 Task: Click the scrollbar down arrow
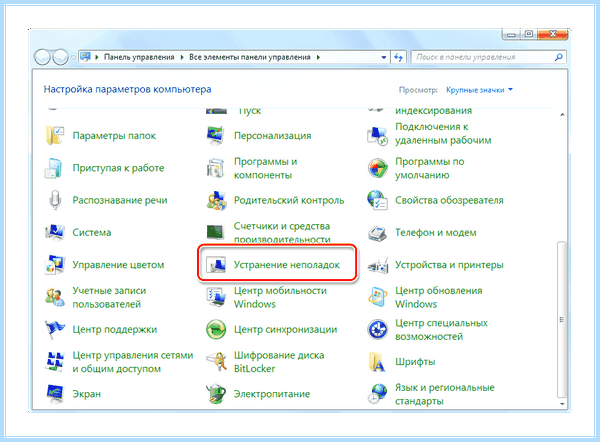[562, 404]
